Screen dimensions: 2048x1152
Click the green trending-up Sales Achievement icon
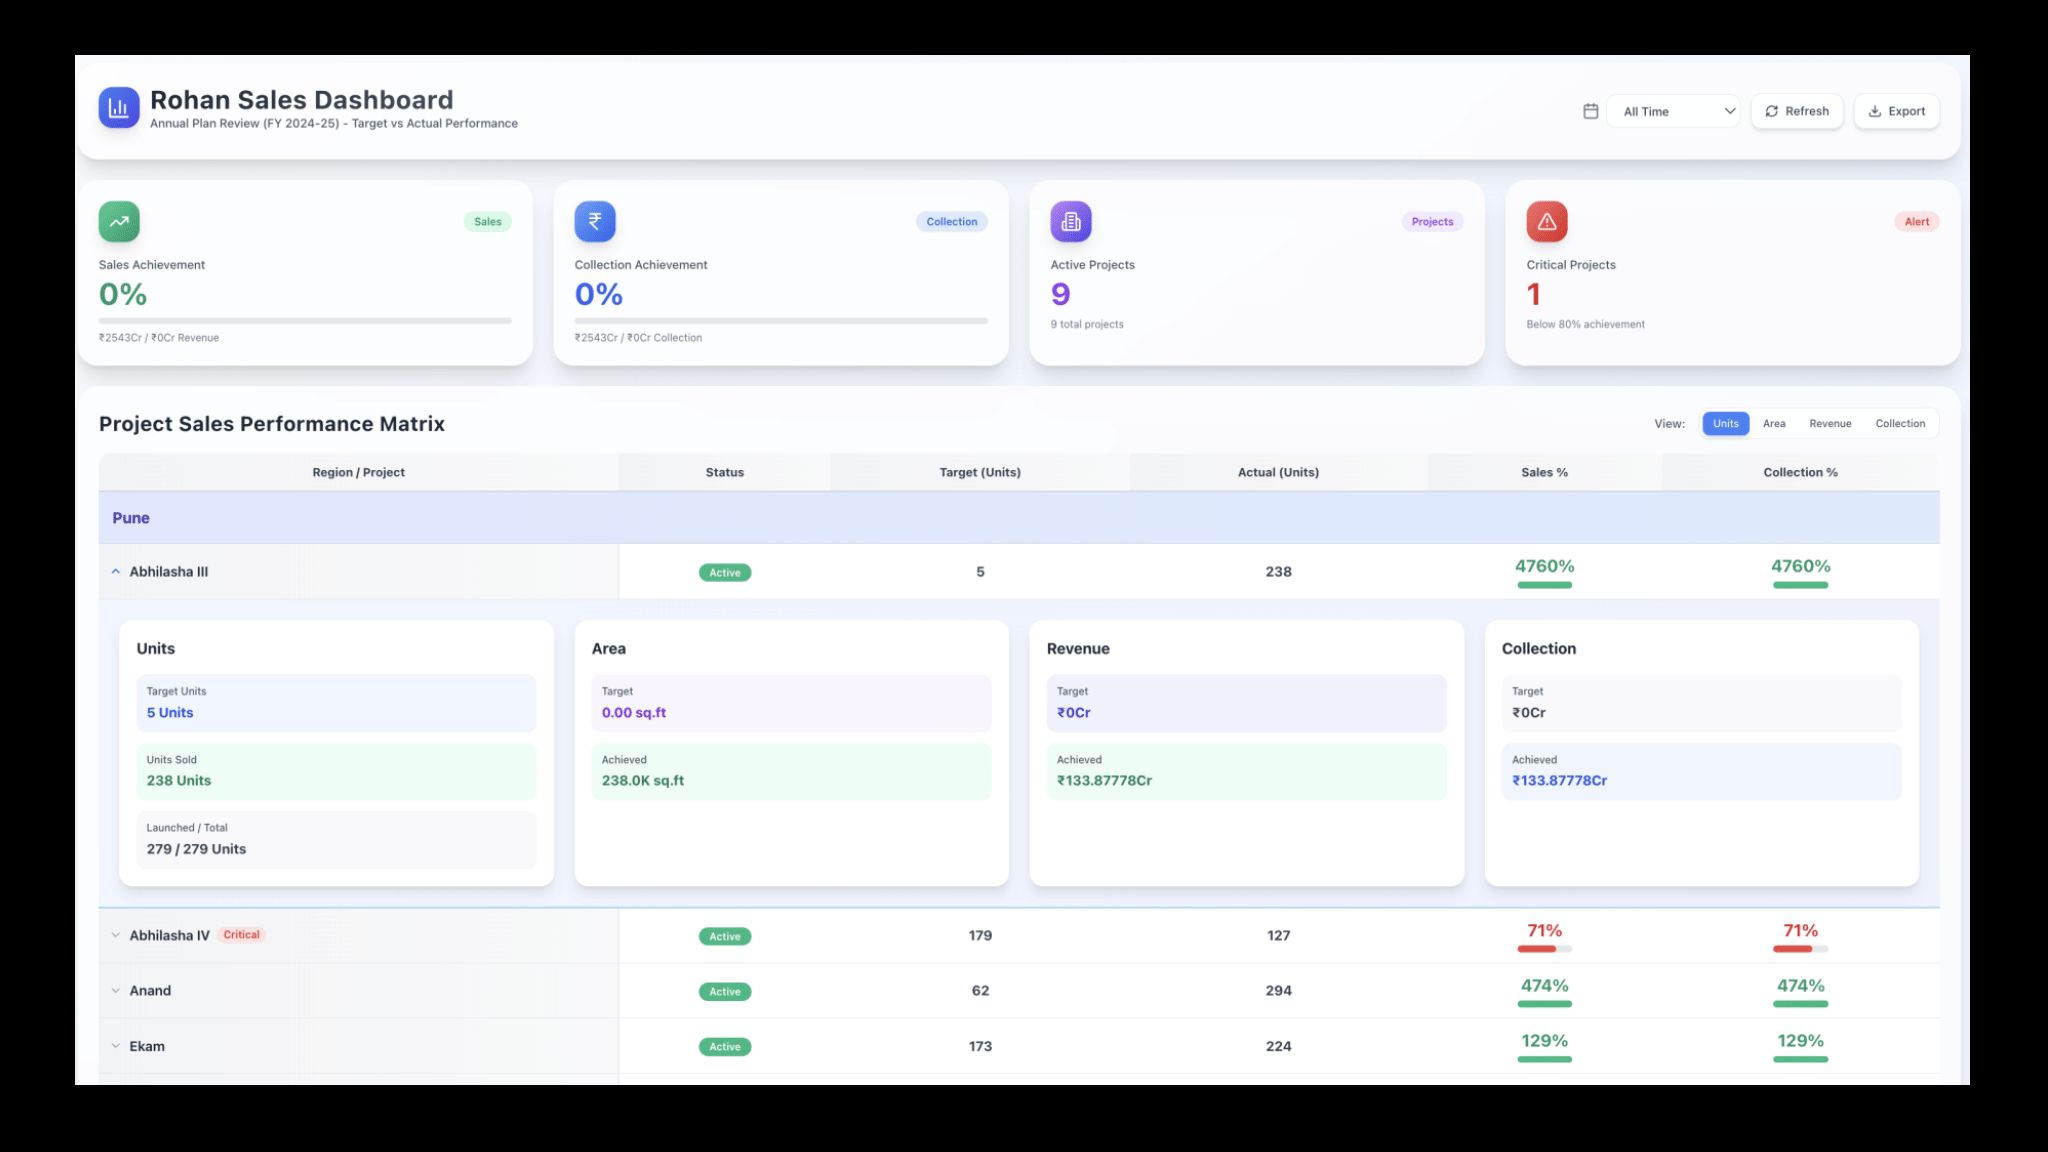click(119, 222)
